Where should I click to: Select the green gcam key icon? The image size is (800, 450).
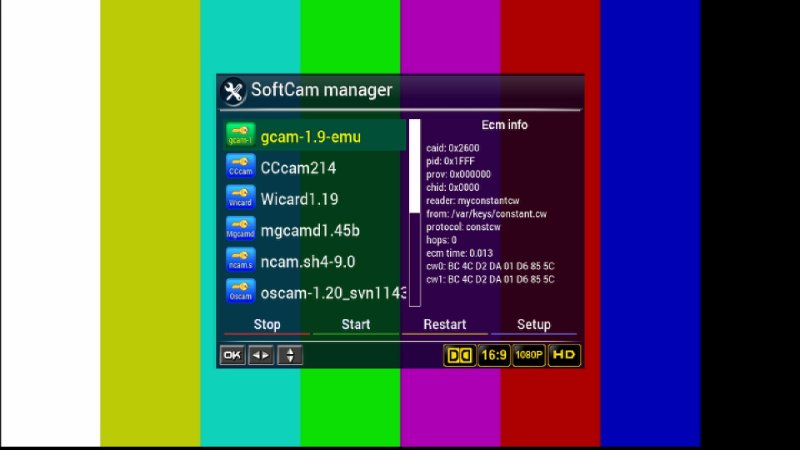[x=241, y=135]
